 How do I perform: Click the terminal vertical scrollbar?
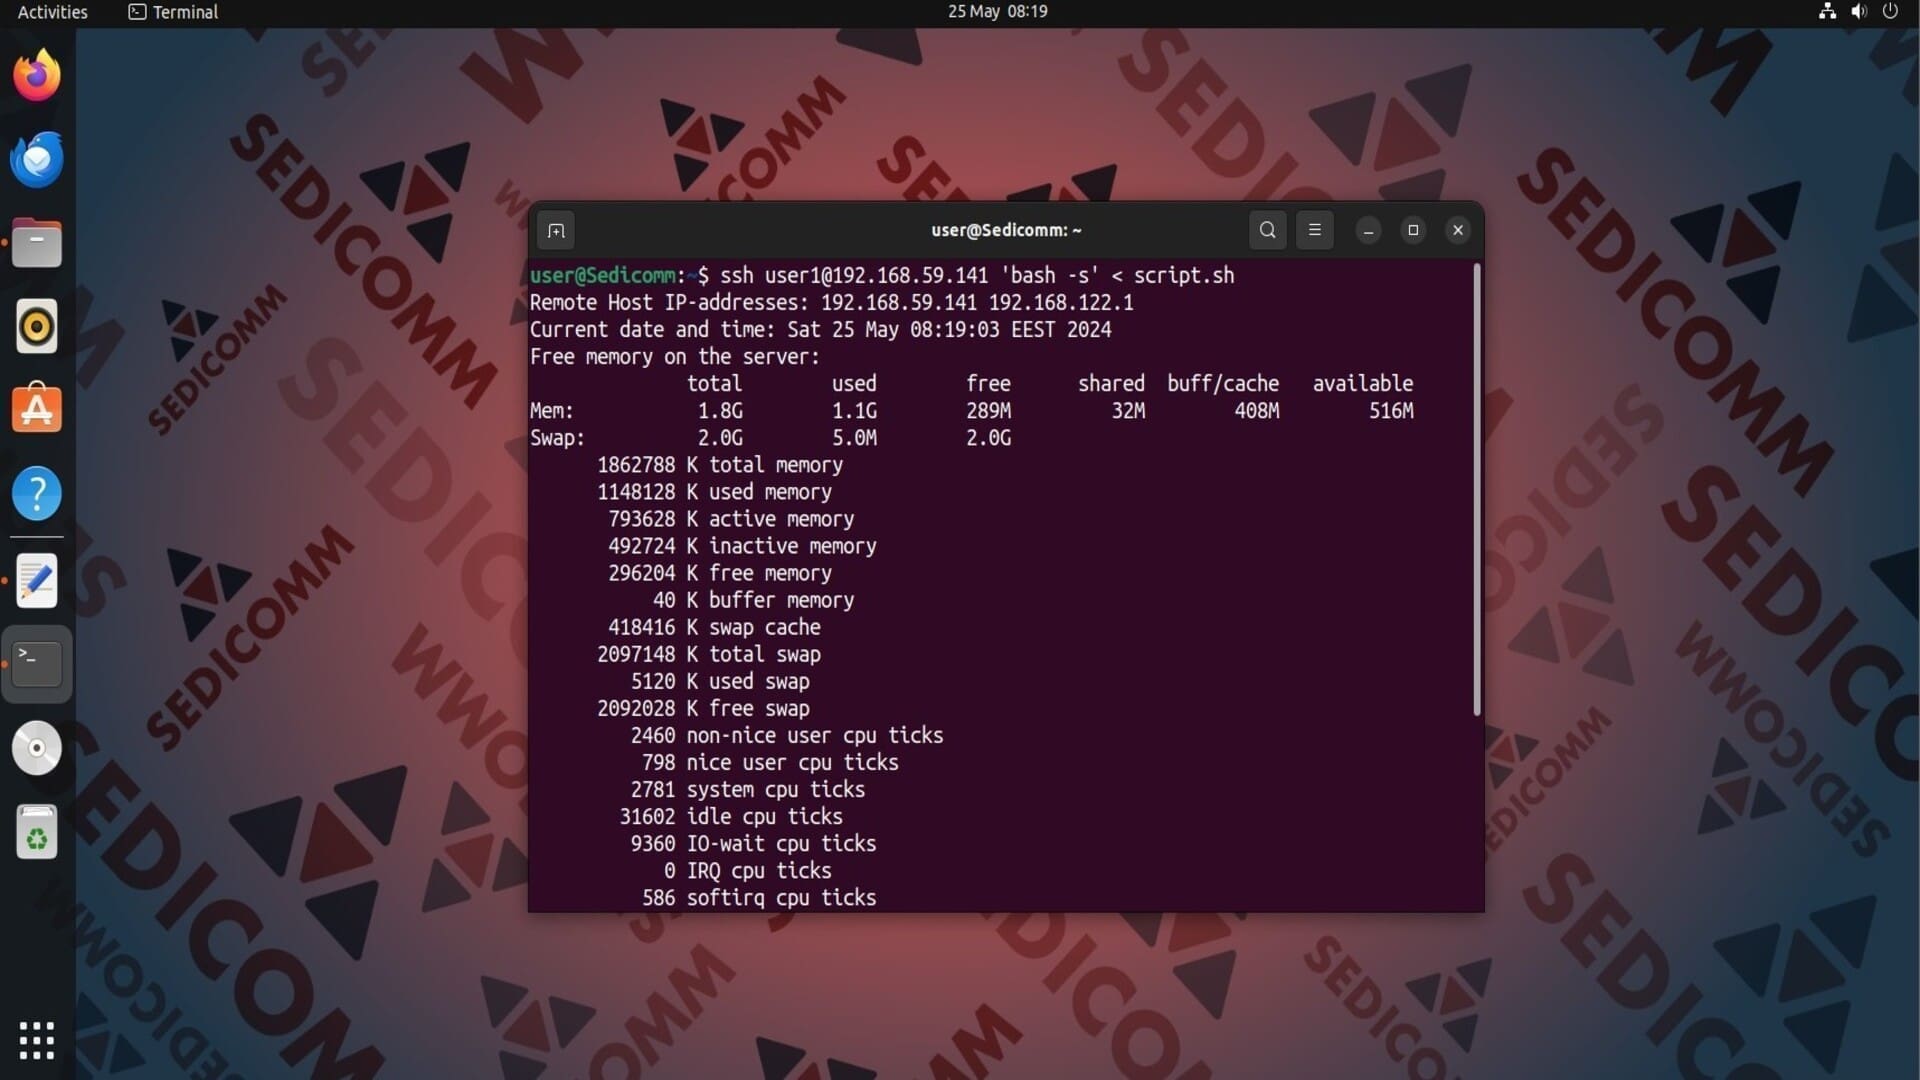coord(1476,490)
